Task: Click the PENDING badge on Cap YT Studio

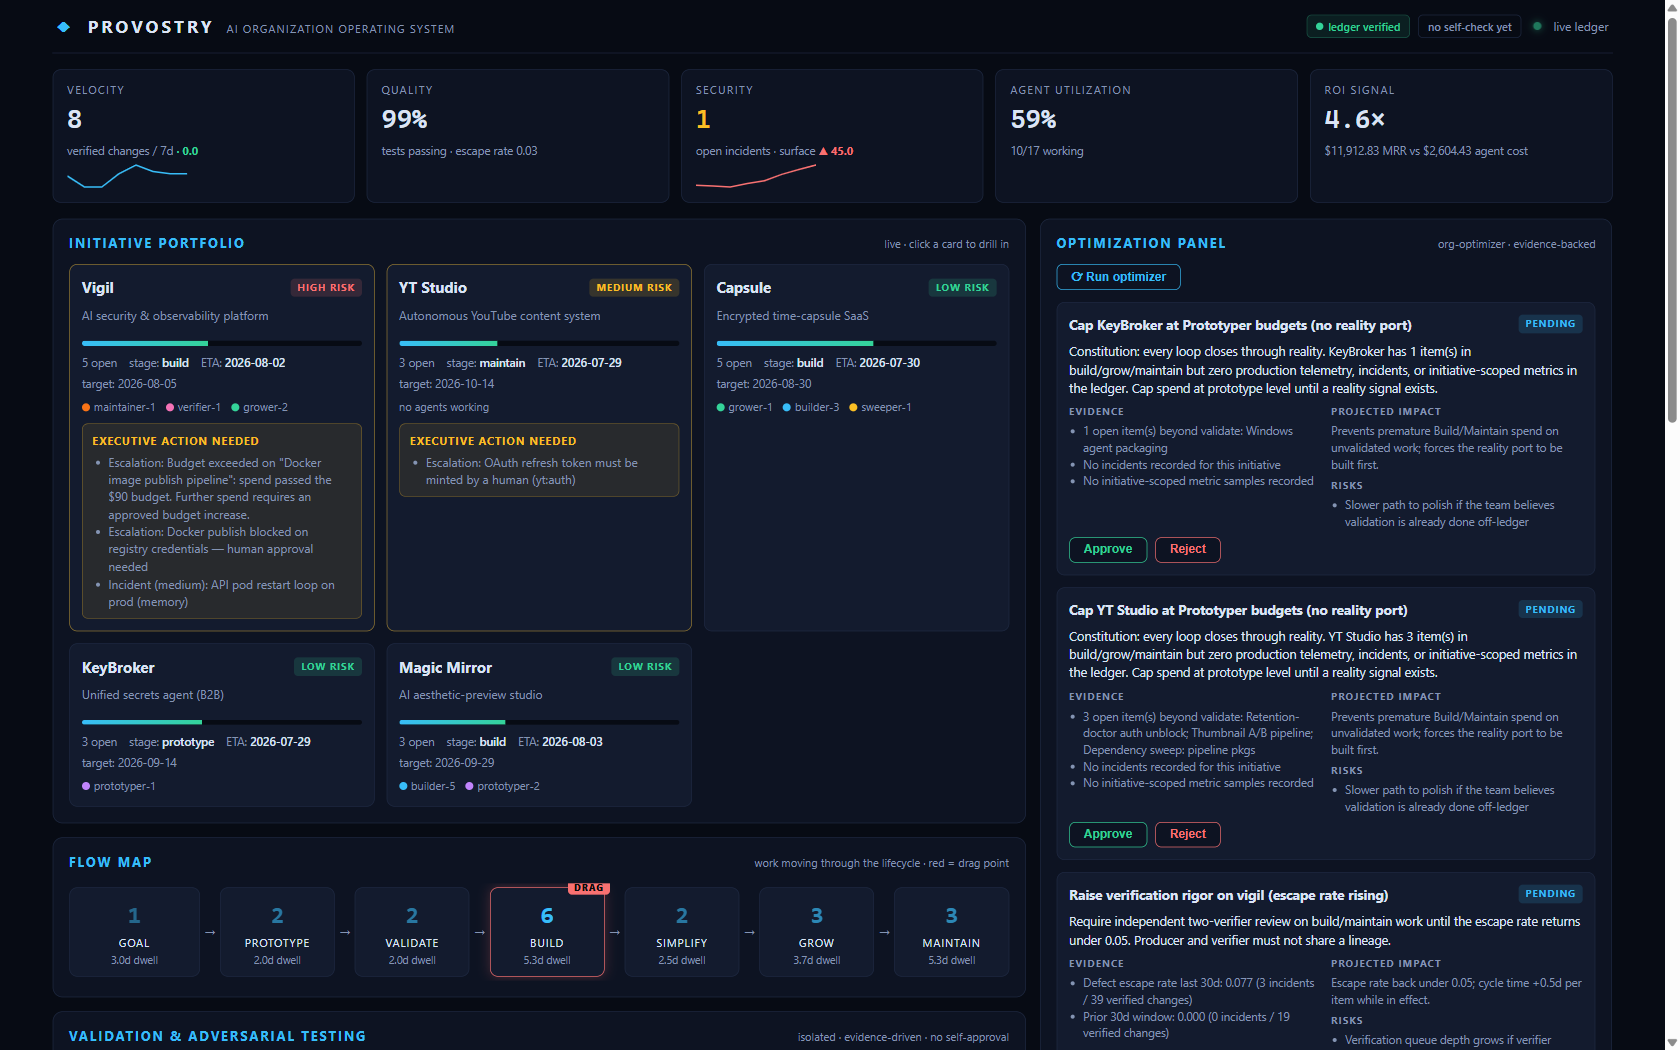Action: tap(1550, 609)
